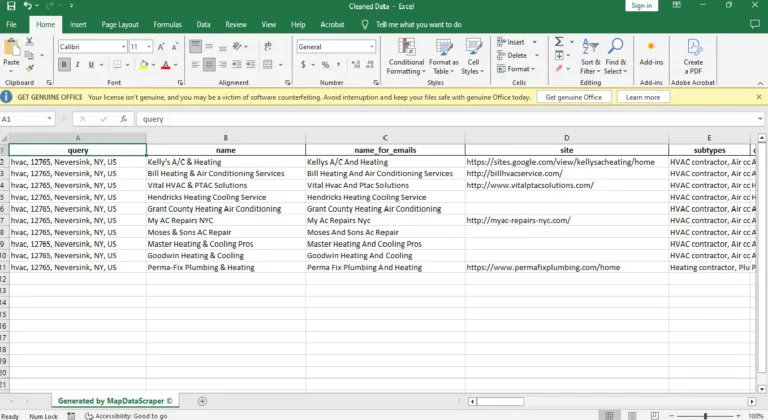768x420 pixels.
Task: Apply the red font color swatch
Action: [166, 65]
